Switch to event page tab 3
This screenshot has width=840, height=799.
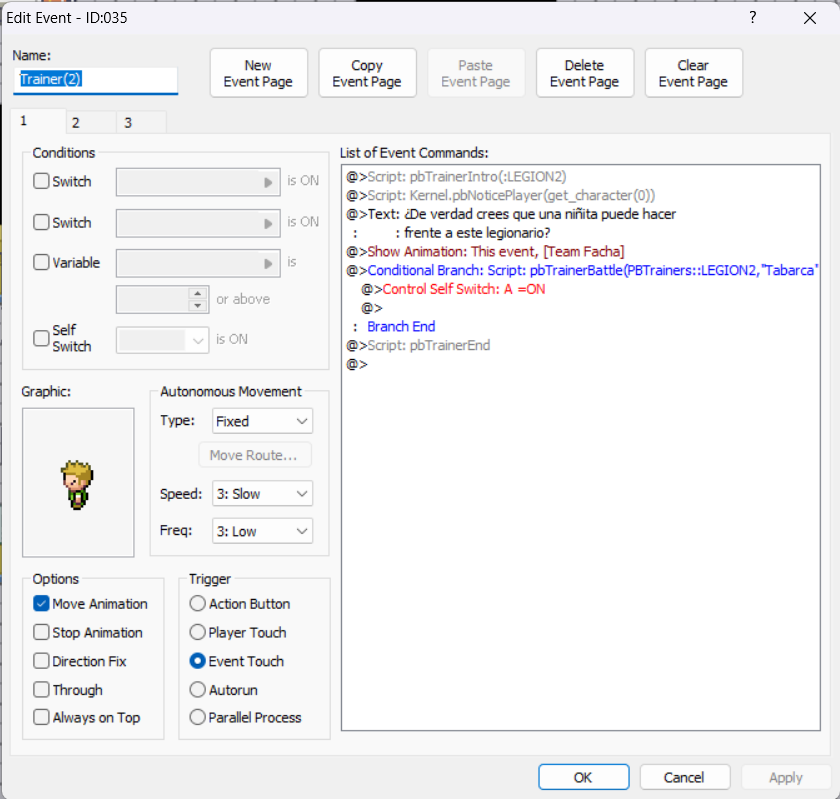128,123
